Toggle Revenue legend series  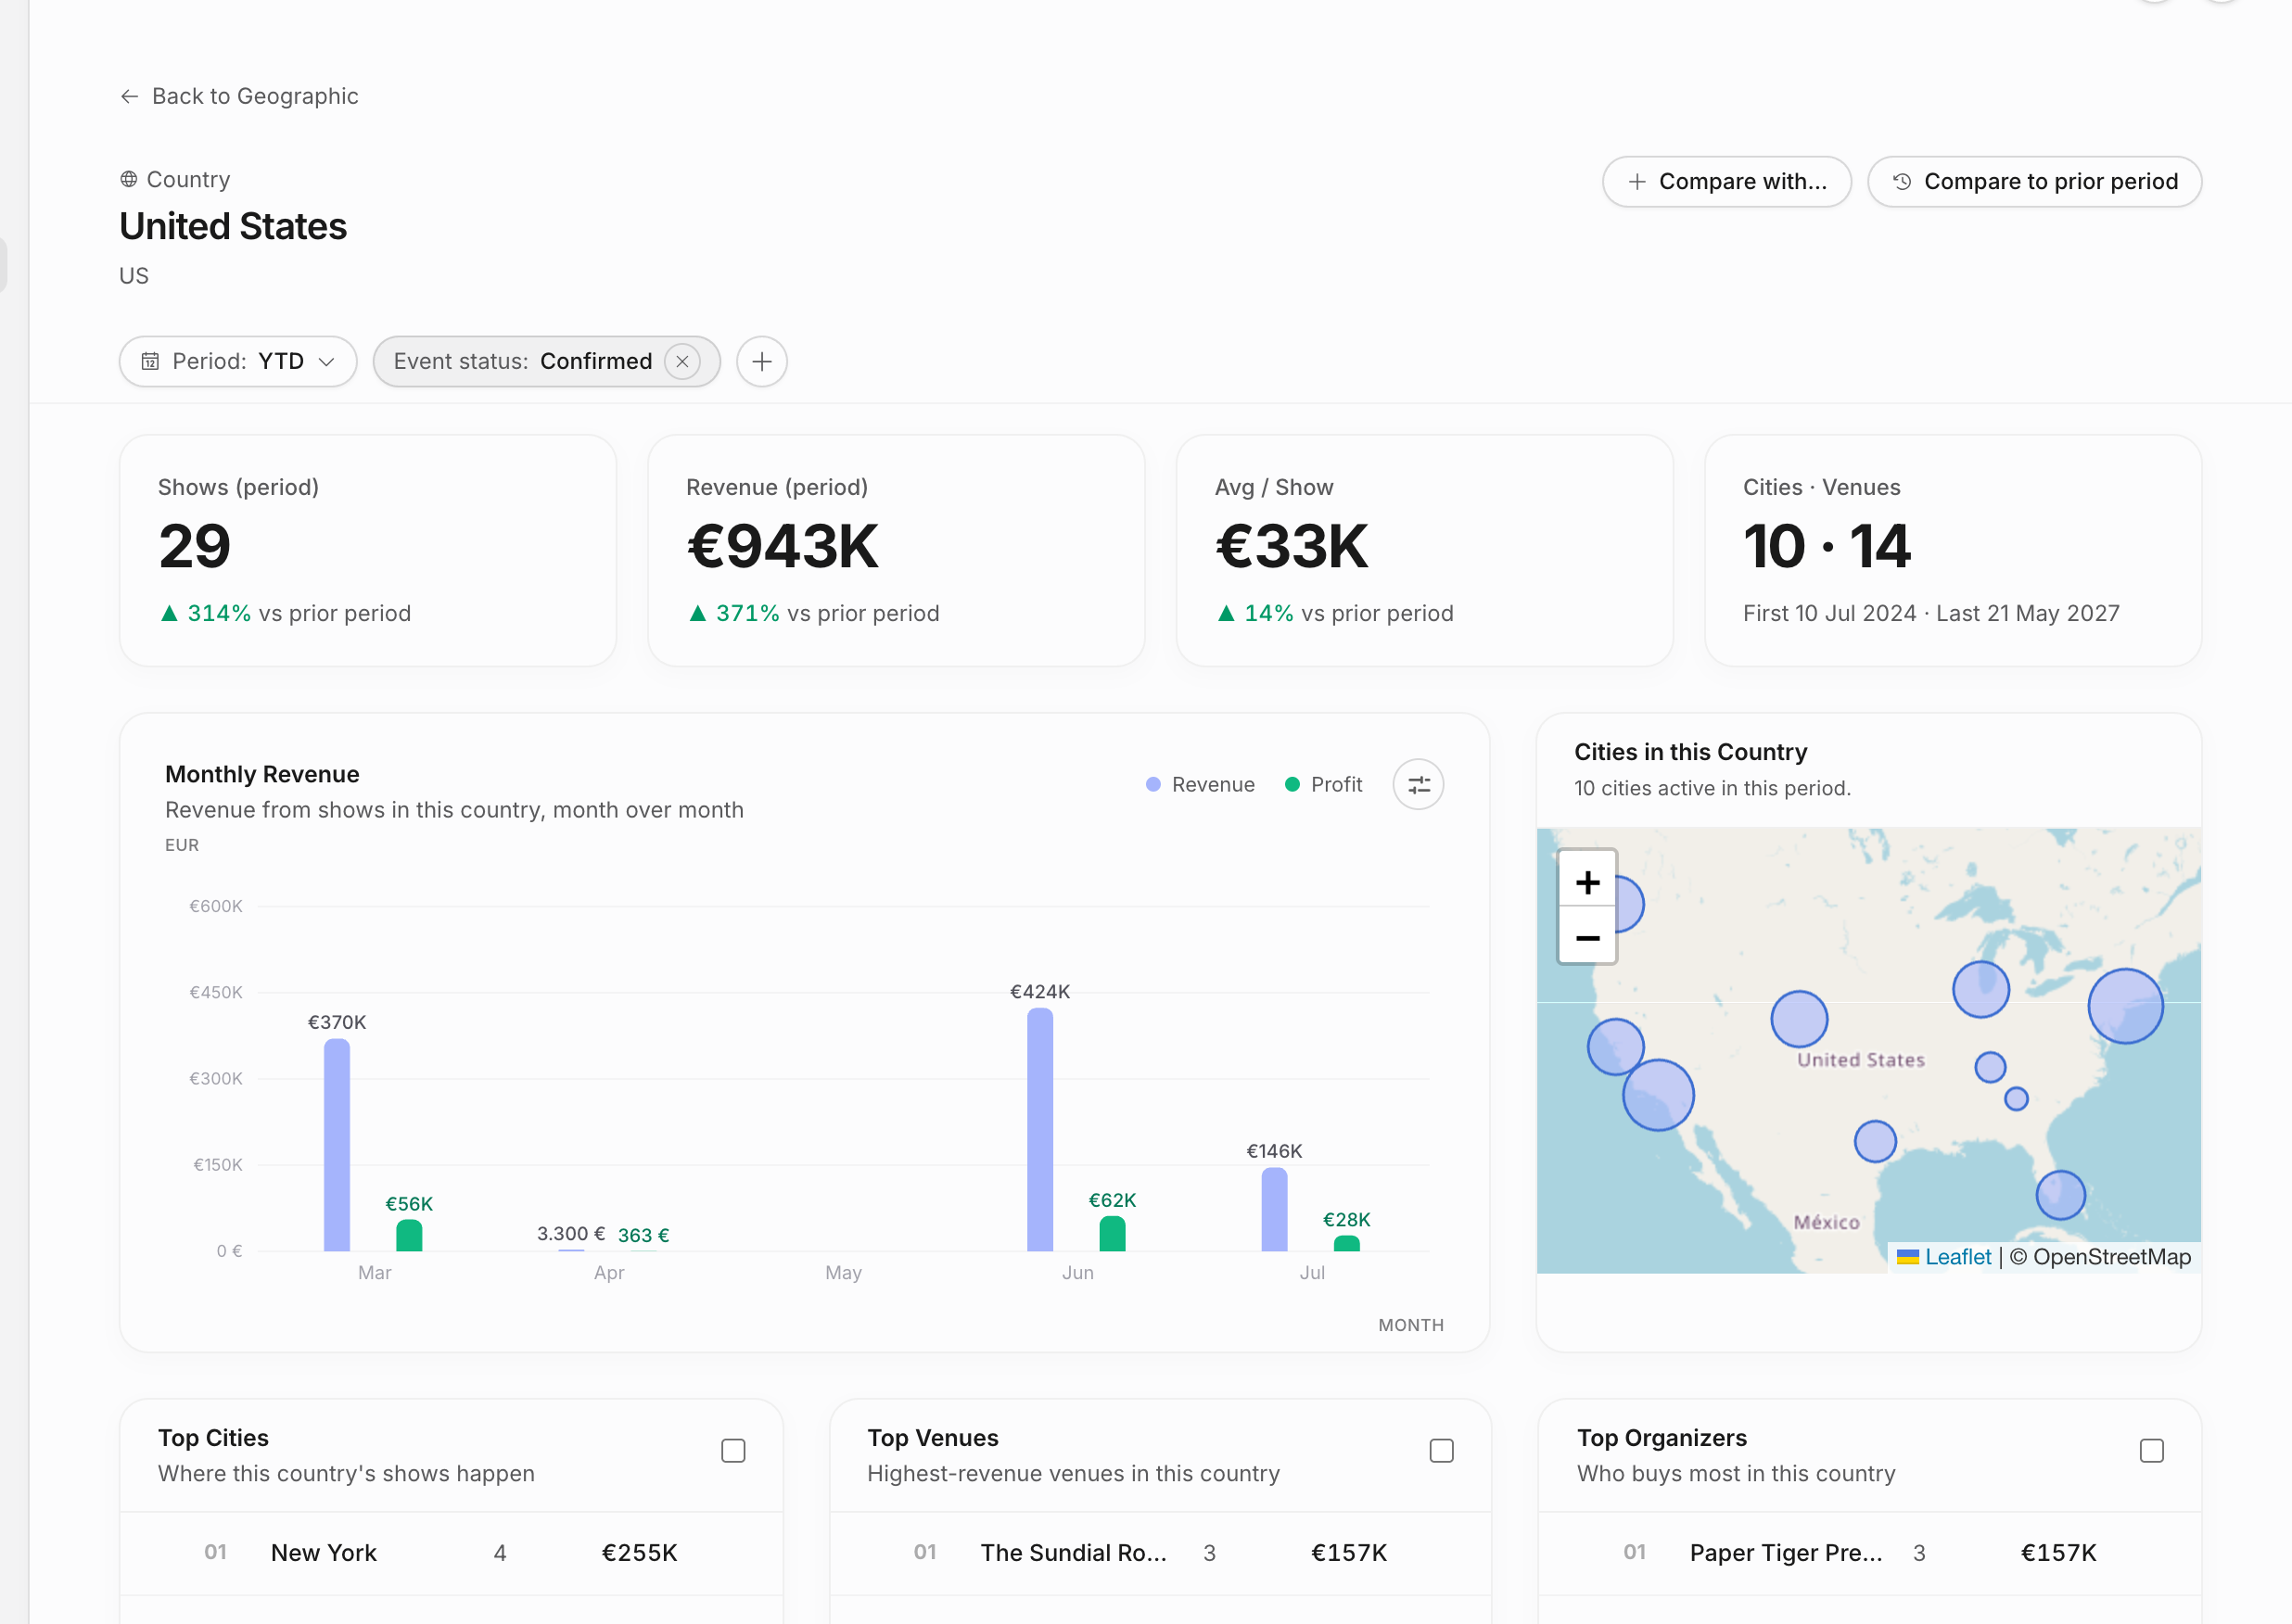[x=1200, y=785]
